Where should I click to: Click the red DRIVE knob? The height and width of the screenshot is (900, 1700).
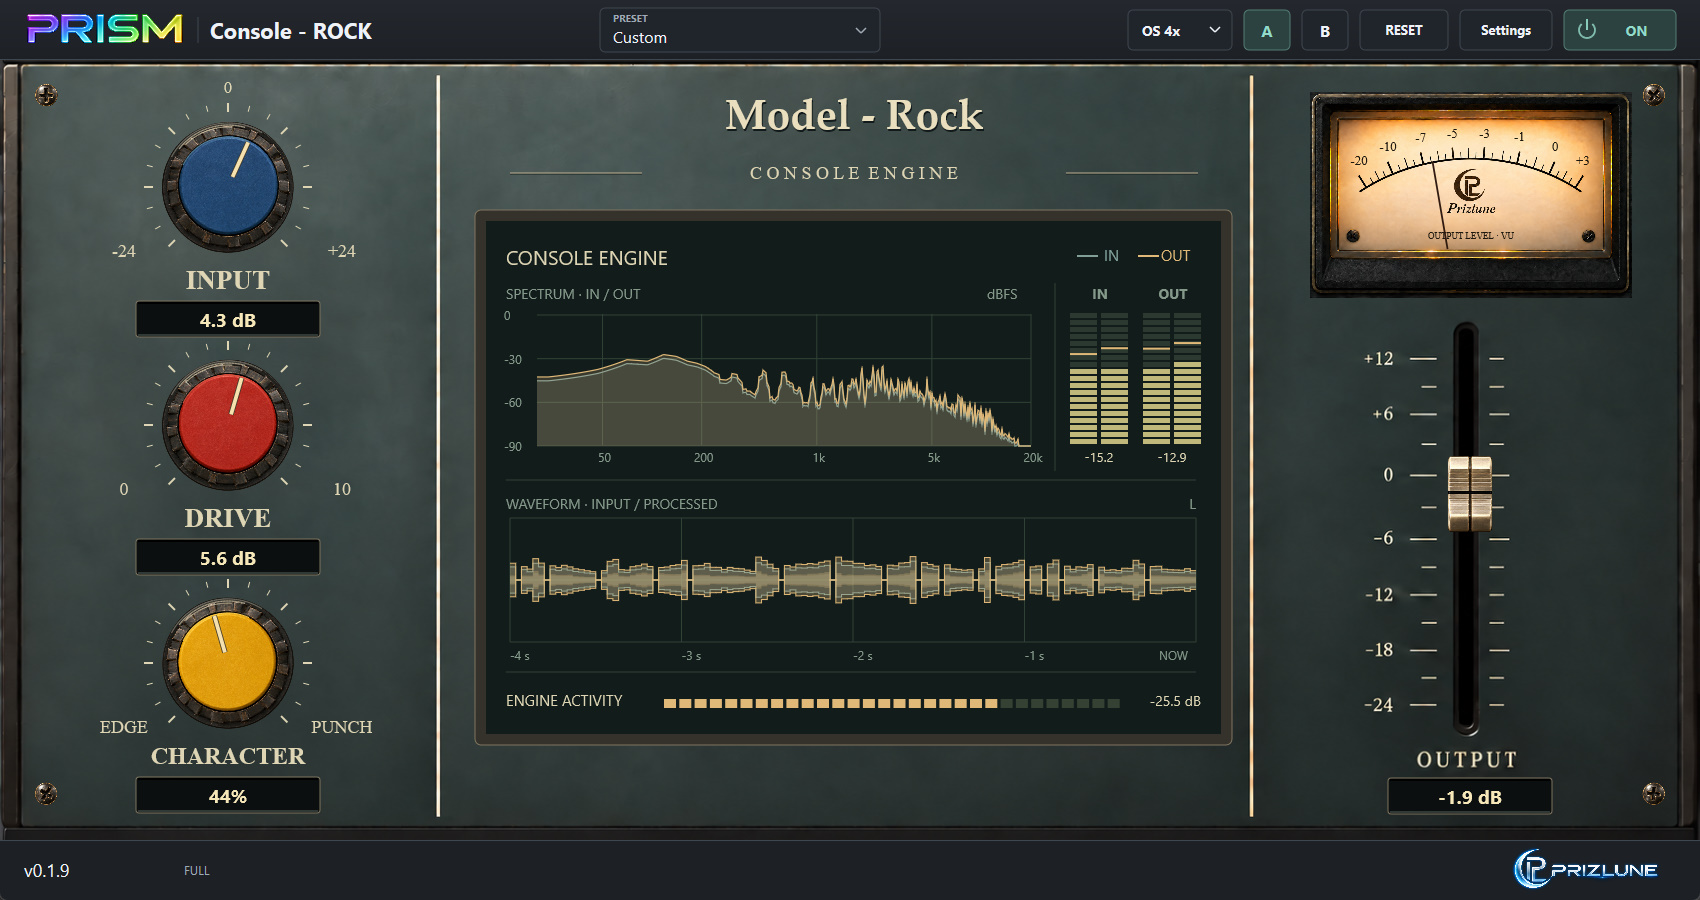[228, 425]
